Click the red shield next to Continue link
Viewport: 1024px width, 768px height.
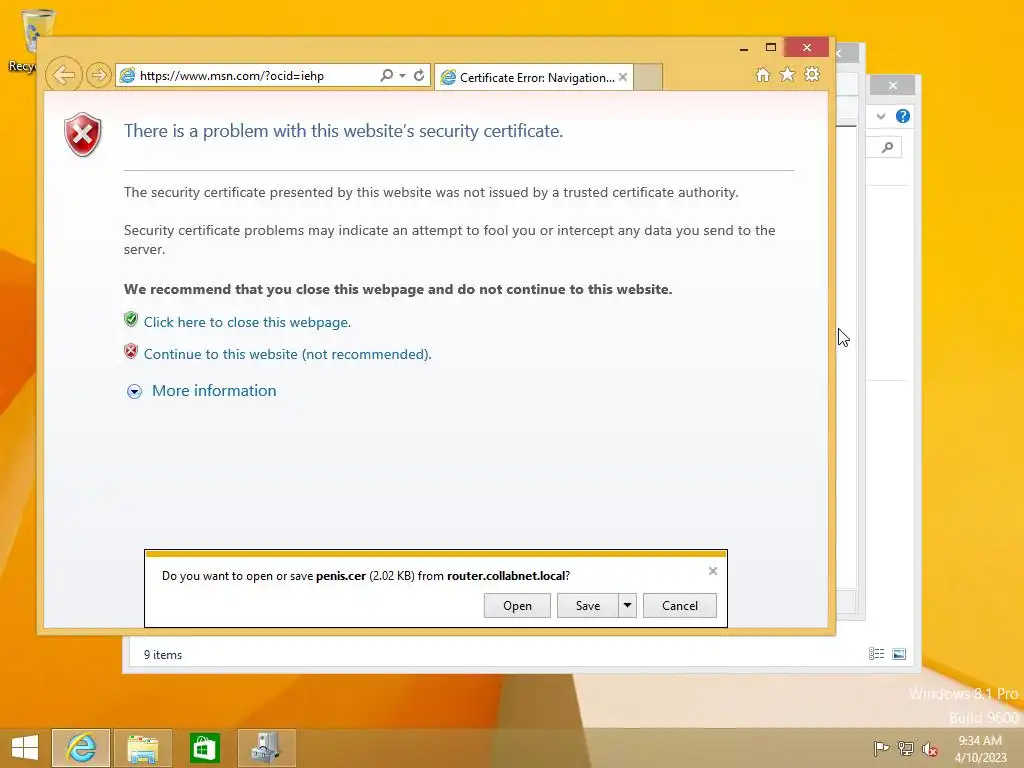coord(131,351)
